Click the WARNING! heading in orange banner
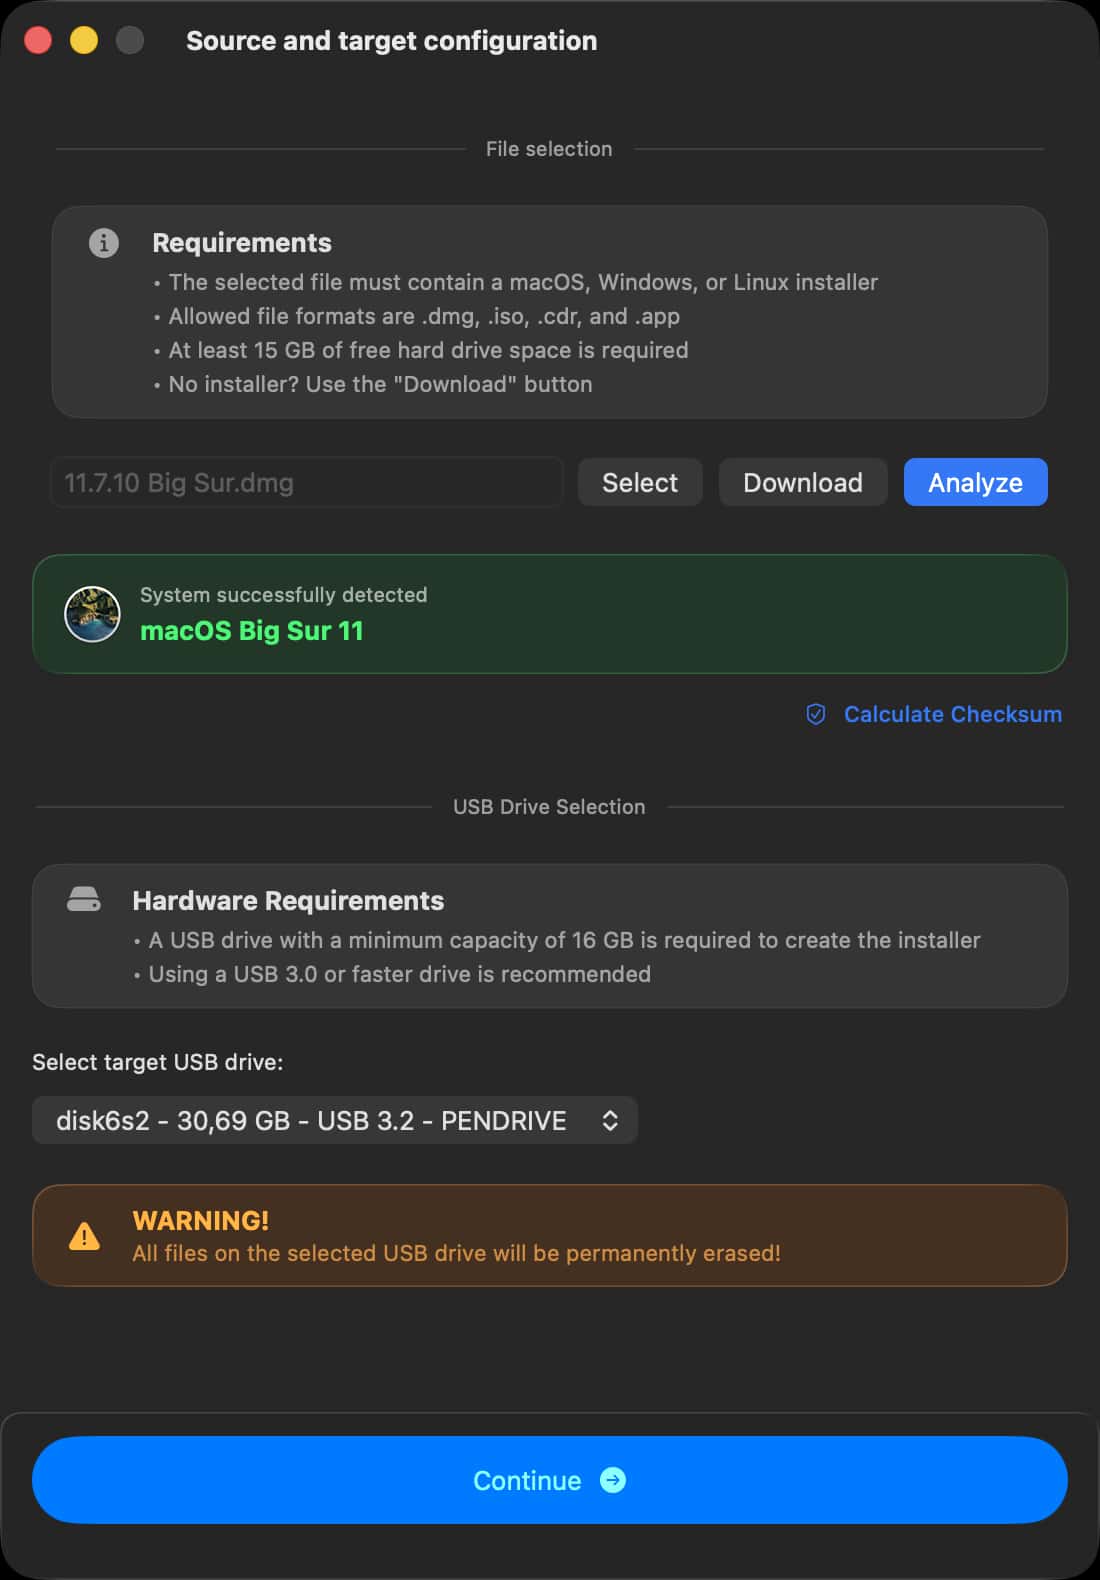The width and height of the screenshot is (1100, 1580). pyautogui.click(x=201, y=1220)
